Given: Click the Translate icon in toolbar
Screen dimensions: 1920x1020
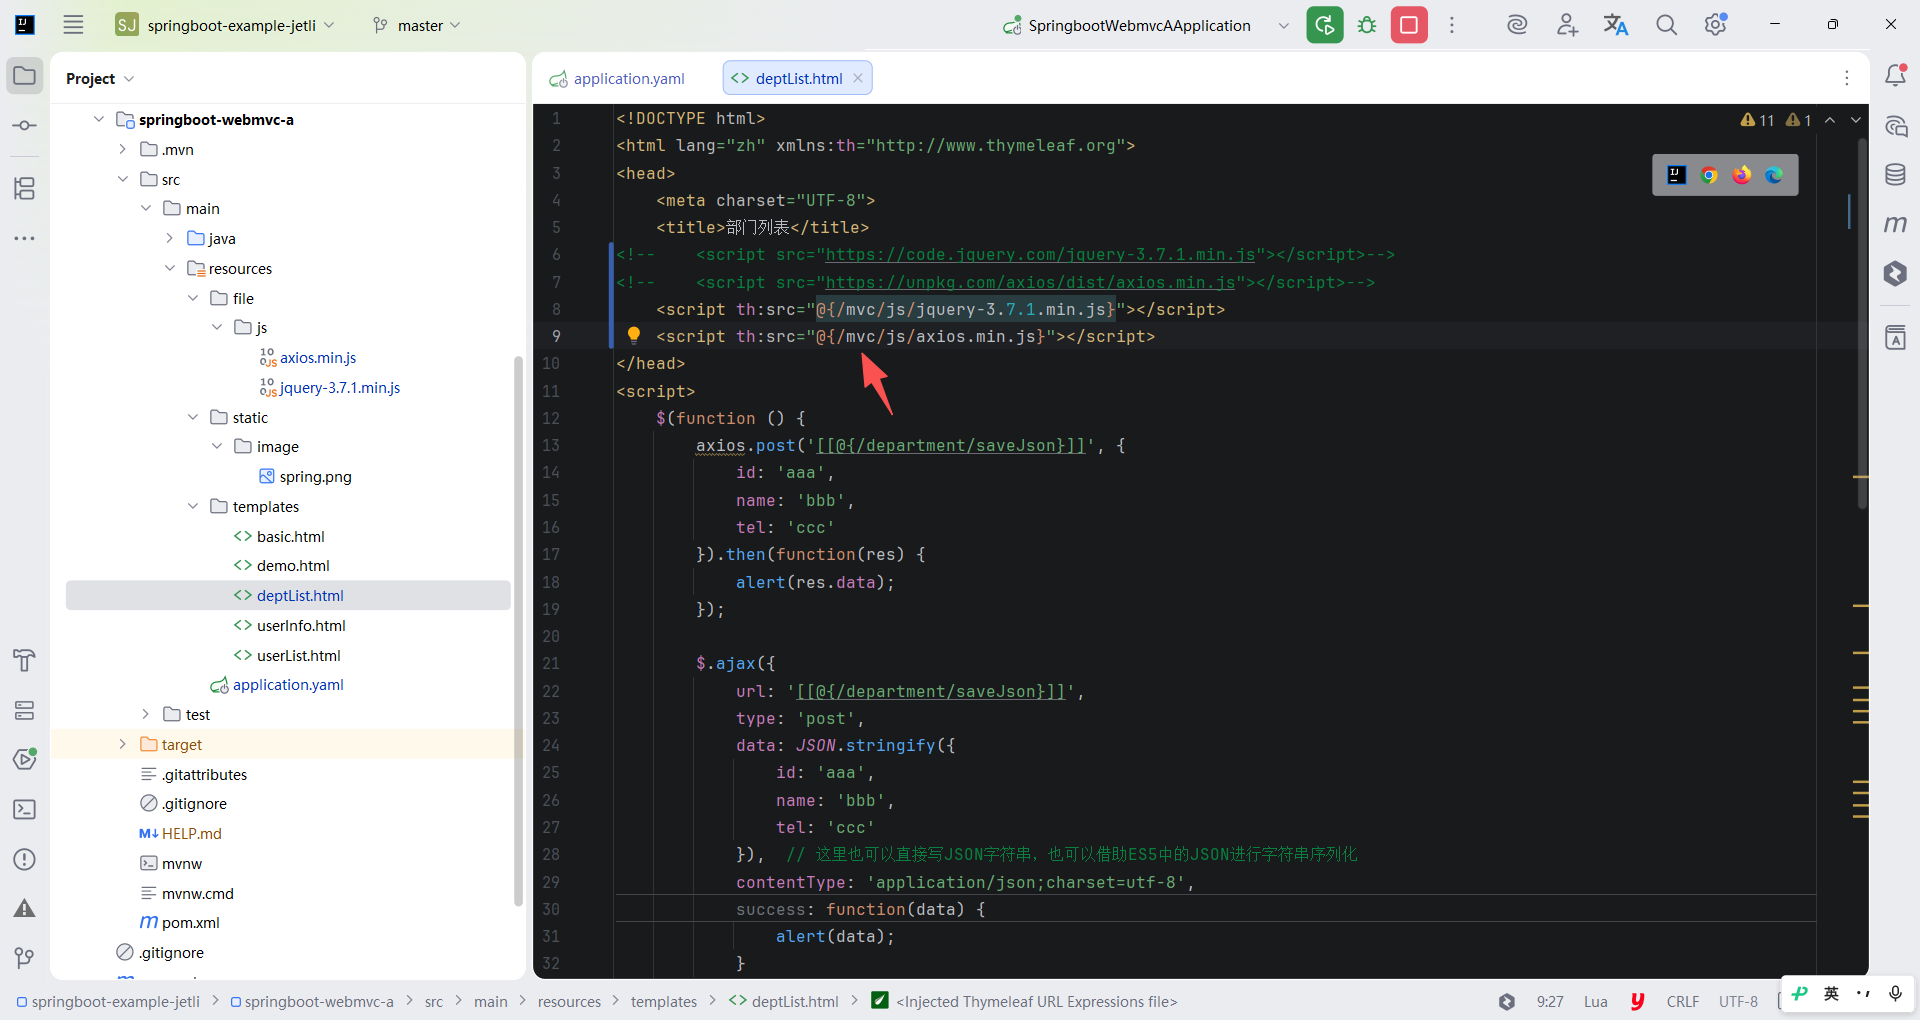Looking at the screenshot, I should (x=1616, y=25).
